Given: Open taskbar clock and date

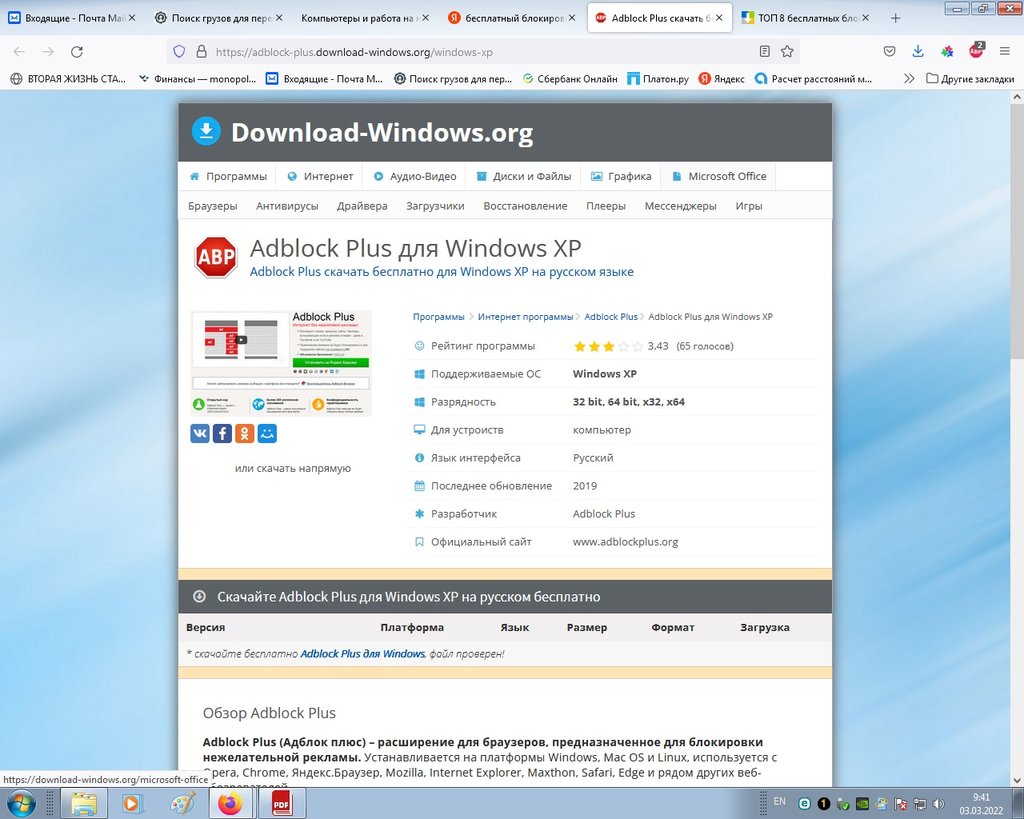Looking at the screenshot, I should click(x=981, y=804).
